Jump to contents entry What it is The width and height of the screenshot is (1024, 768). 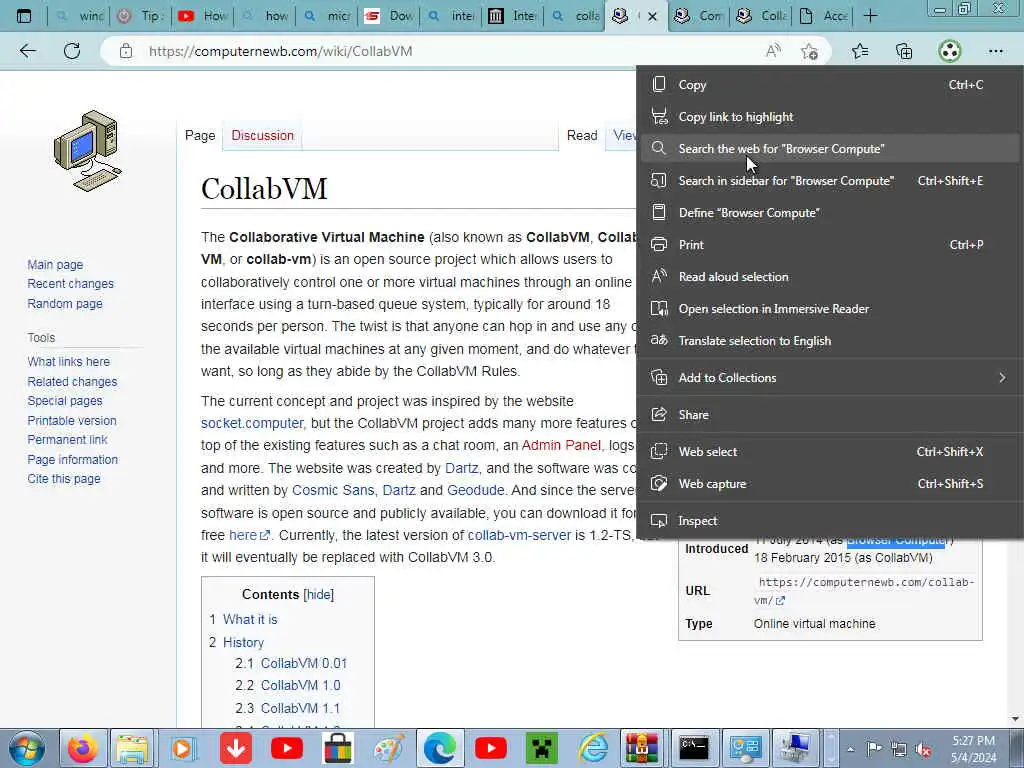(x=249, y=619)
